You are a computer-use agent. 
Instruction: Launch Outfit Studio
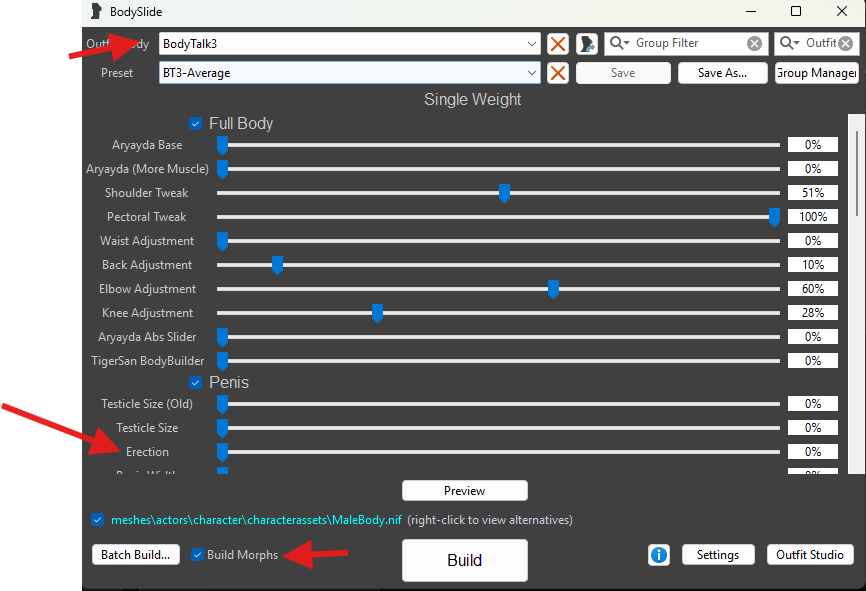click(x=810, y=555)
